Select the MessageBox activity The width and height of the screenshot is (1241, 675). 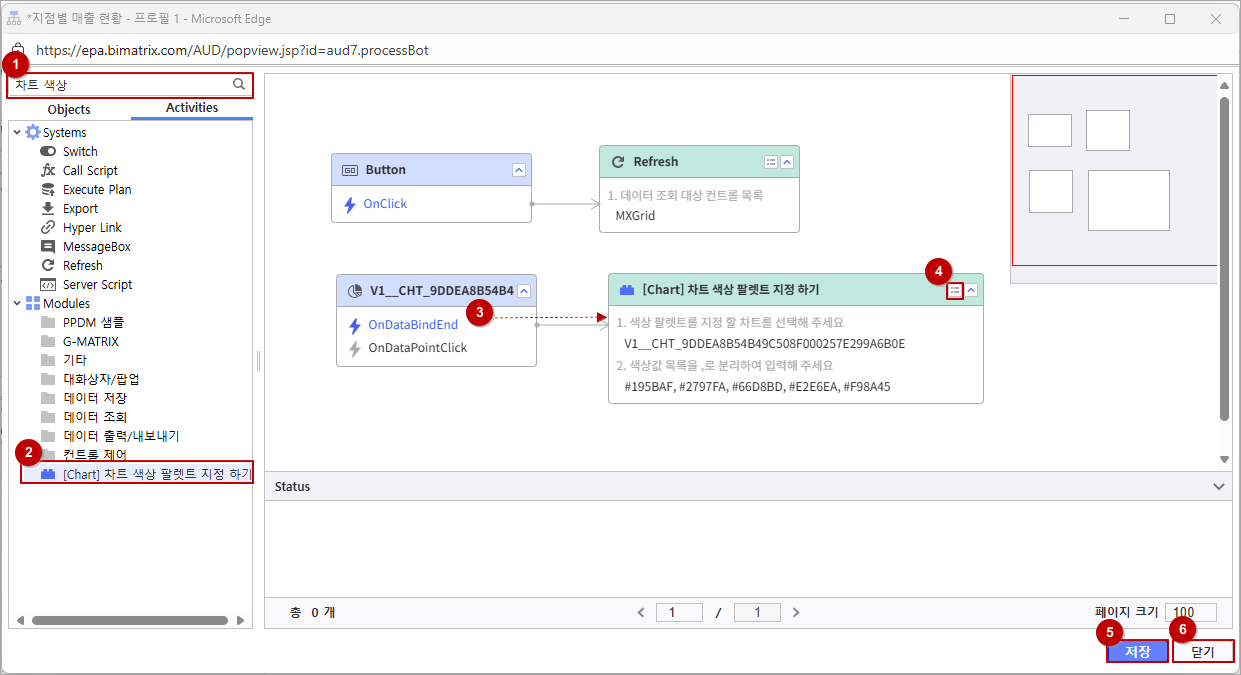coord(96,246)
